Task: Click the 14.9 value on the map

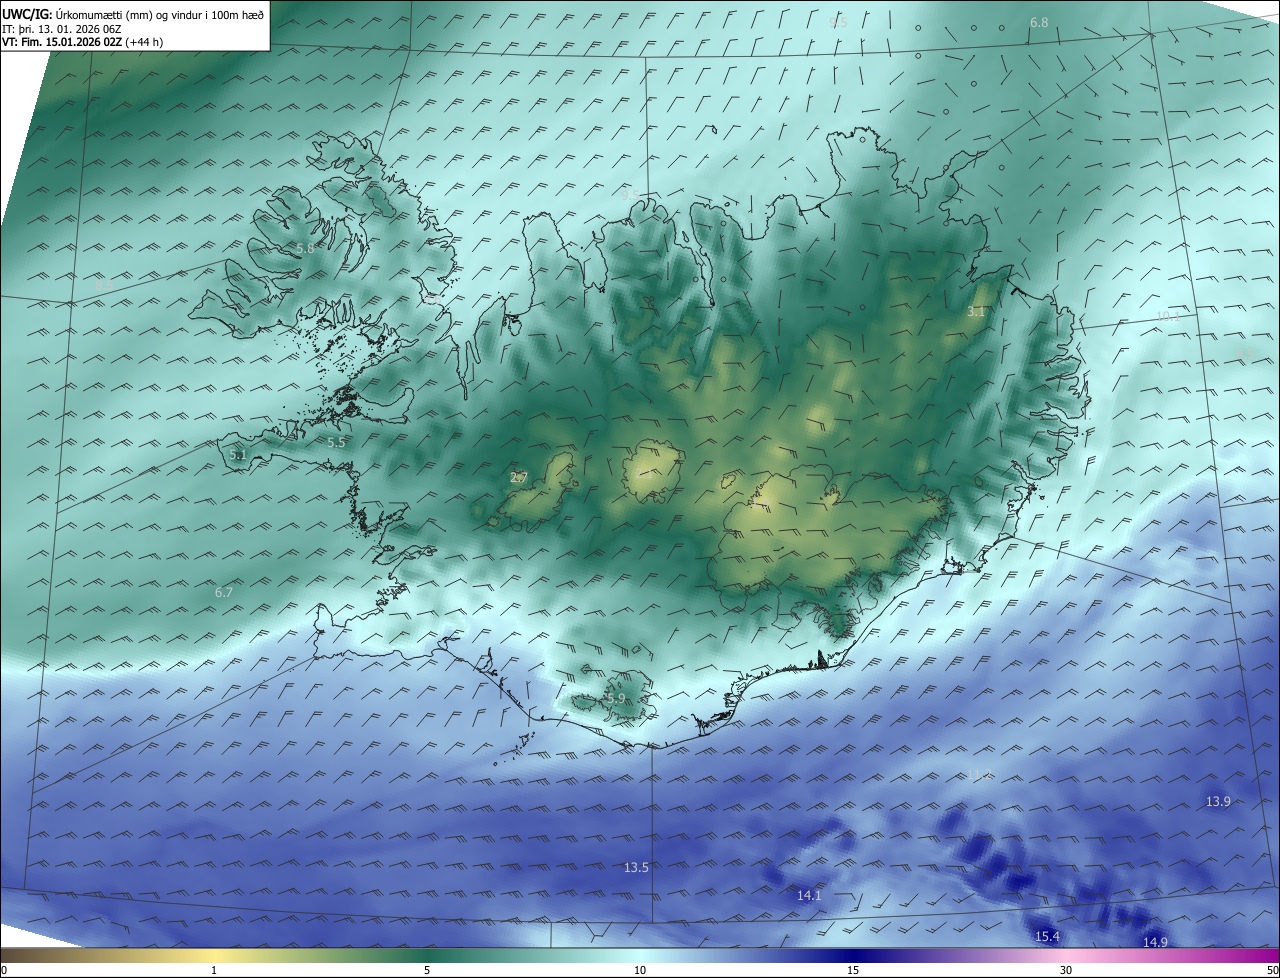Action: point(1155,942)
